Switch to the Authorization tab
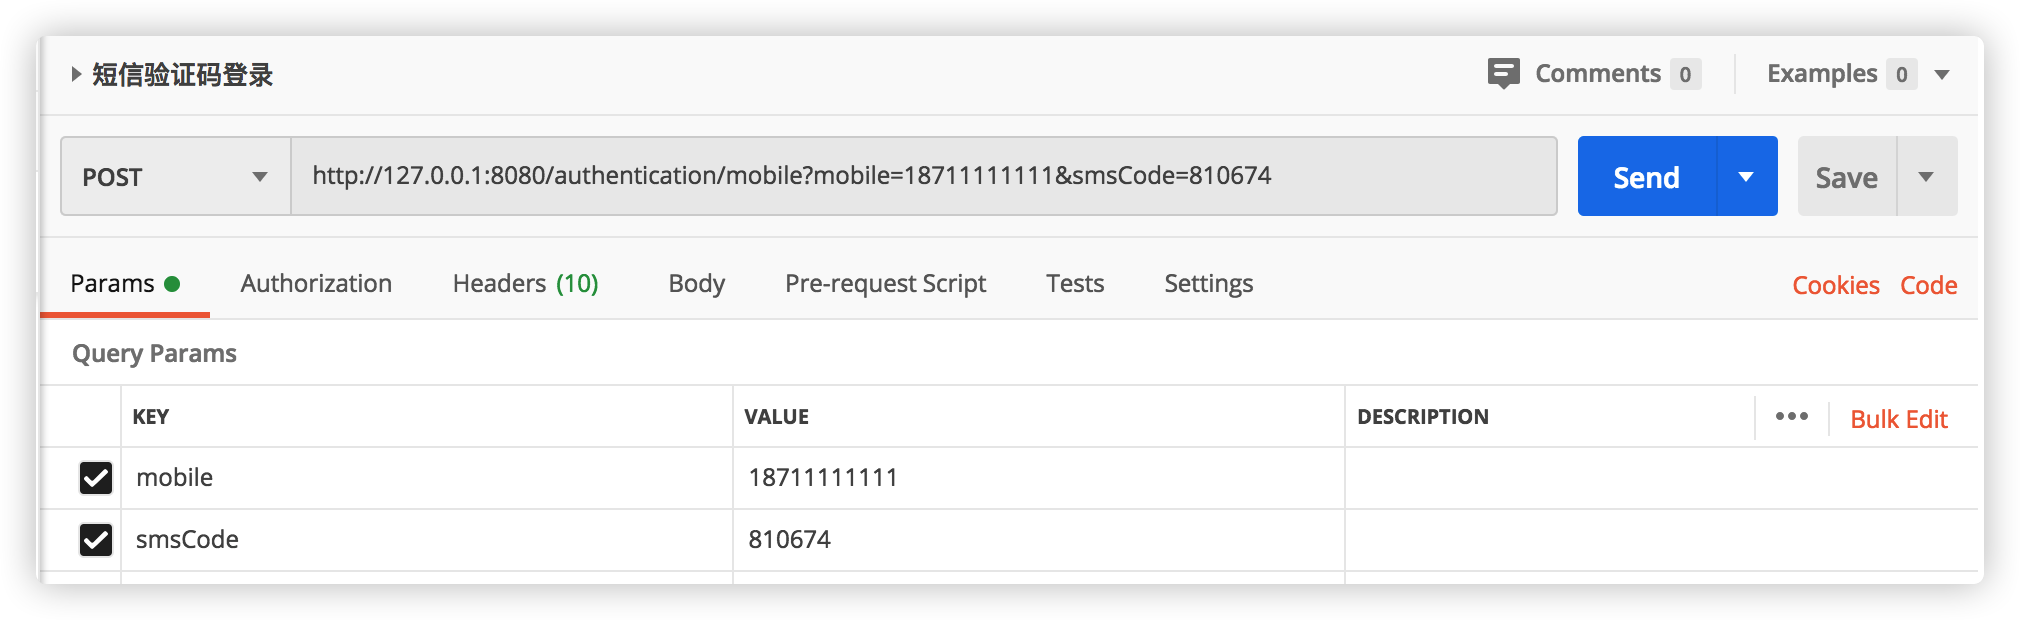The width and height of the screenshot is (2020, 620). coord(316,284)
